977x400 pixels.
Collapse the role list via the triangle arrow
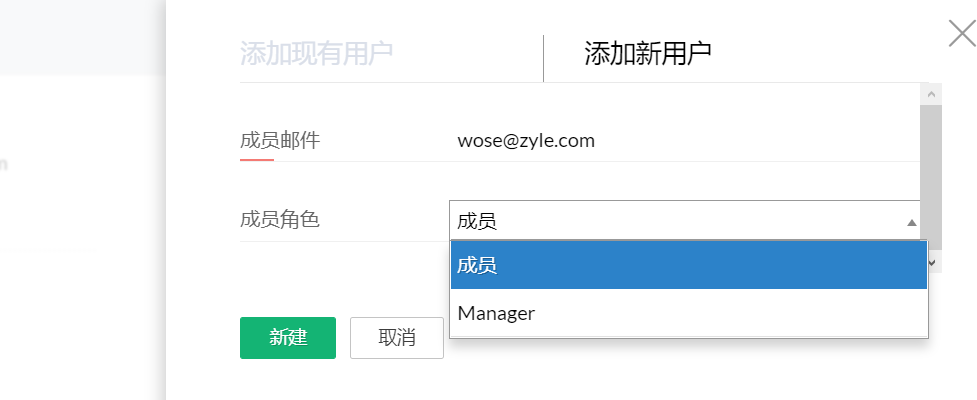click(x=912, y=222)
